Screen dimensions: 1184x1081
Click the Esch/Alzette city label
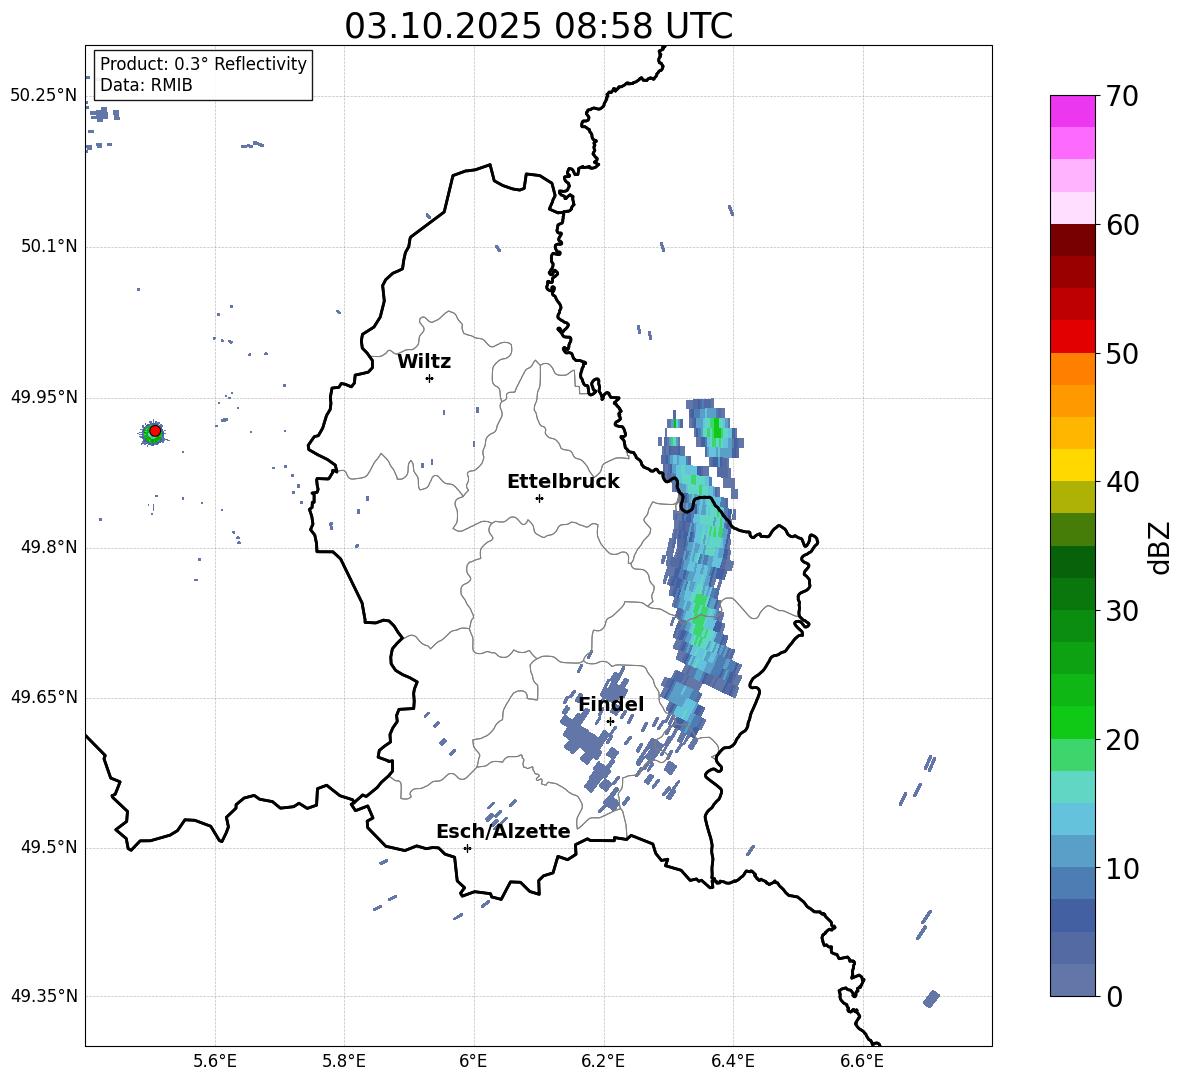tap(503, 832)
